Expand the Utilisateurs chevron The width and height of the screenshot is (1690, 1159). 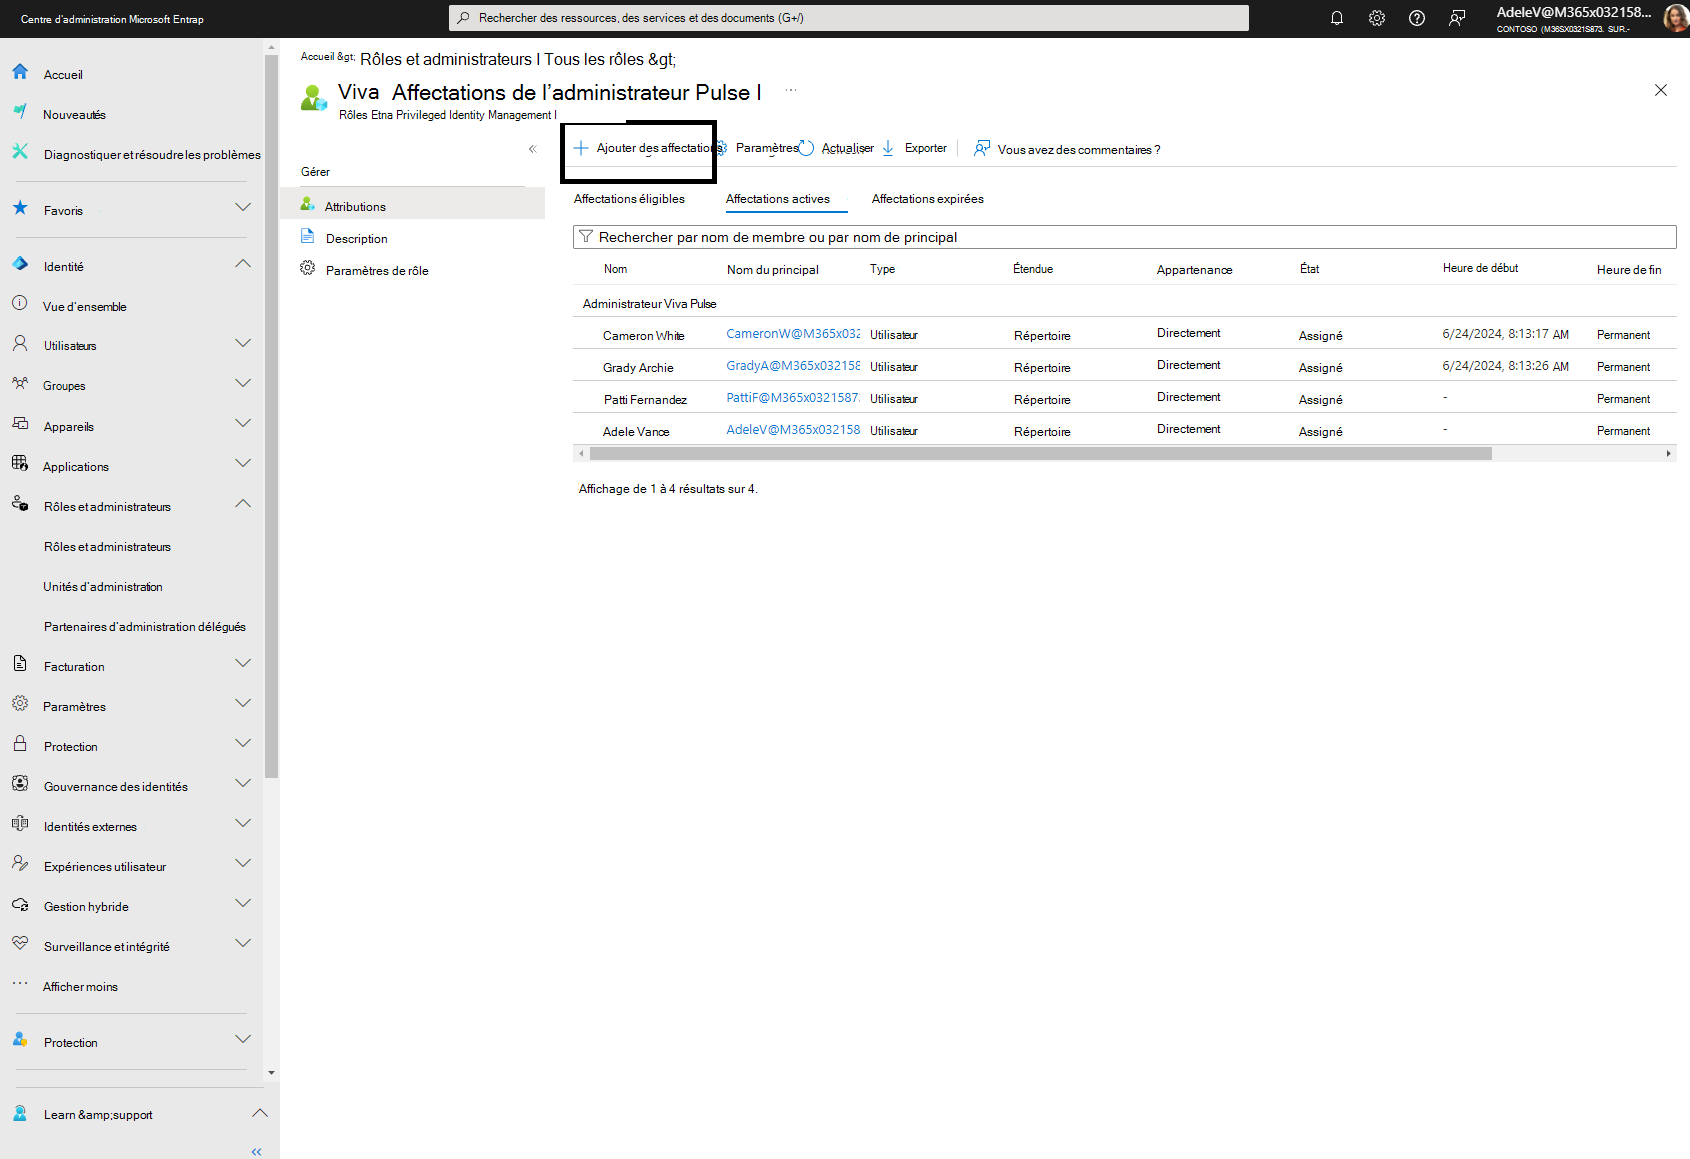point(243,343)
